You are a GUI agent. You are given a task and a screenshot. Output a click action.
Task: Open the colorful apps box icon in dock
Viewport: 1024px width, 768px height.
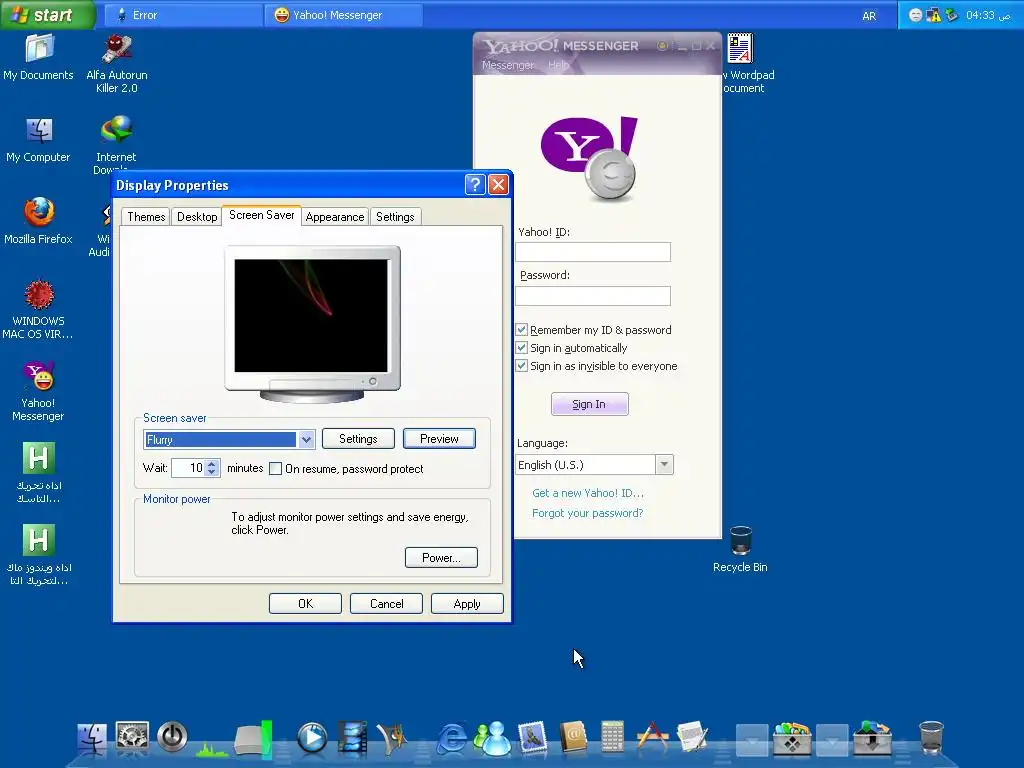792,739
